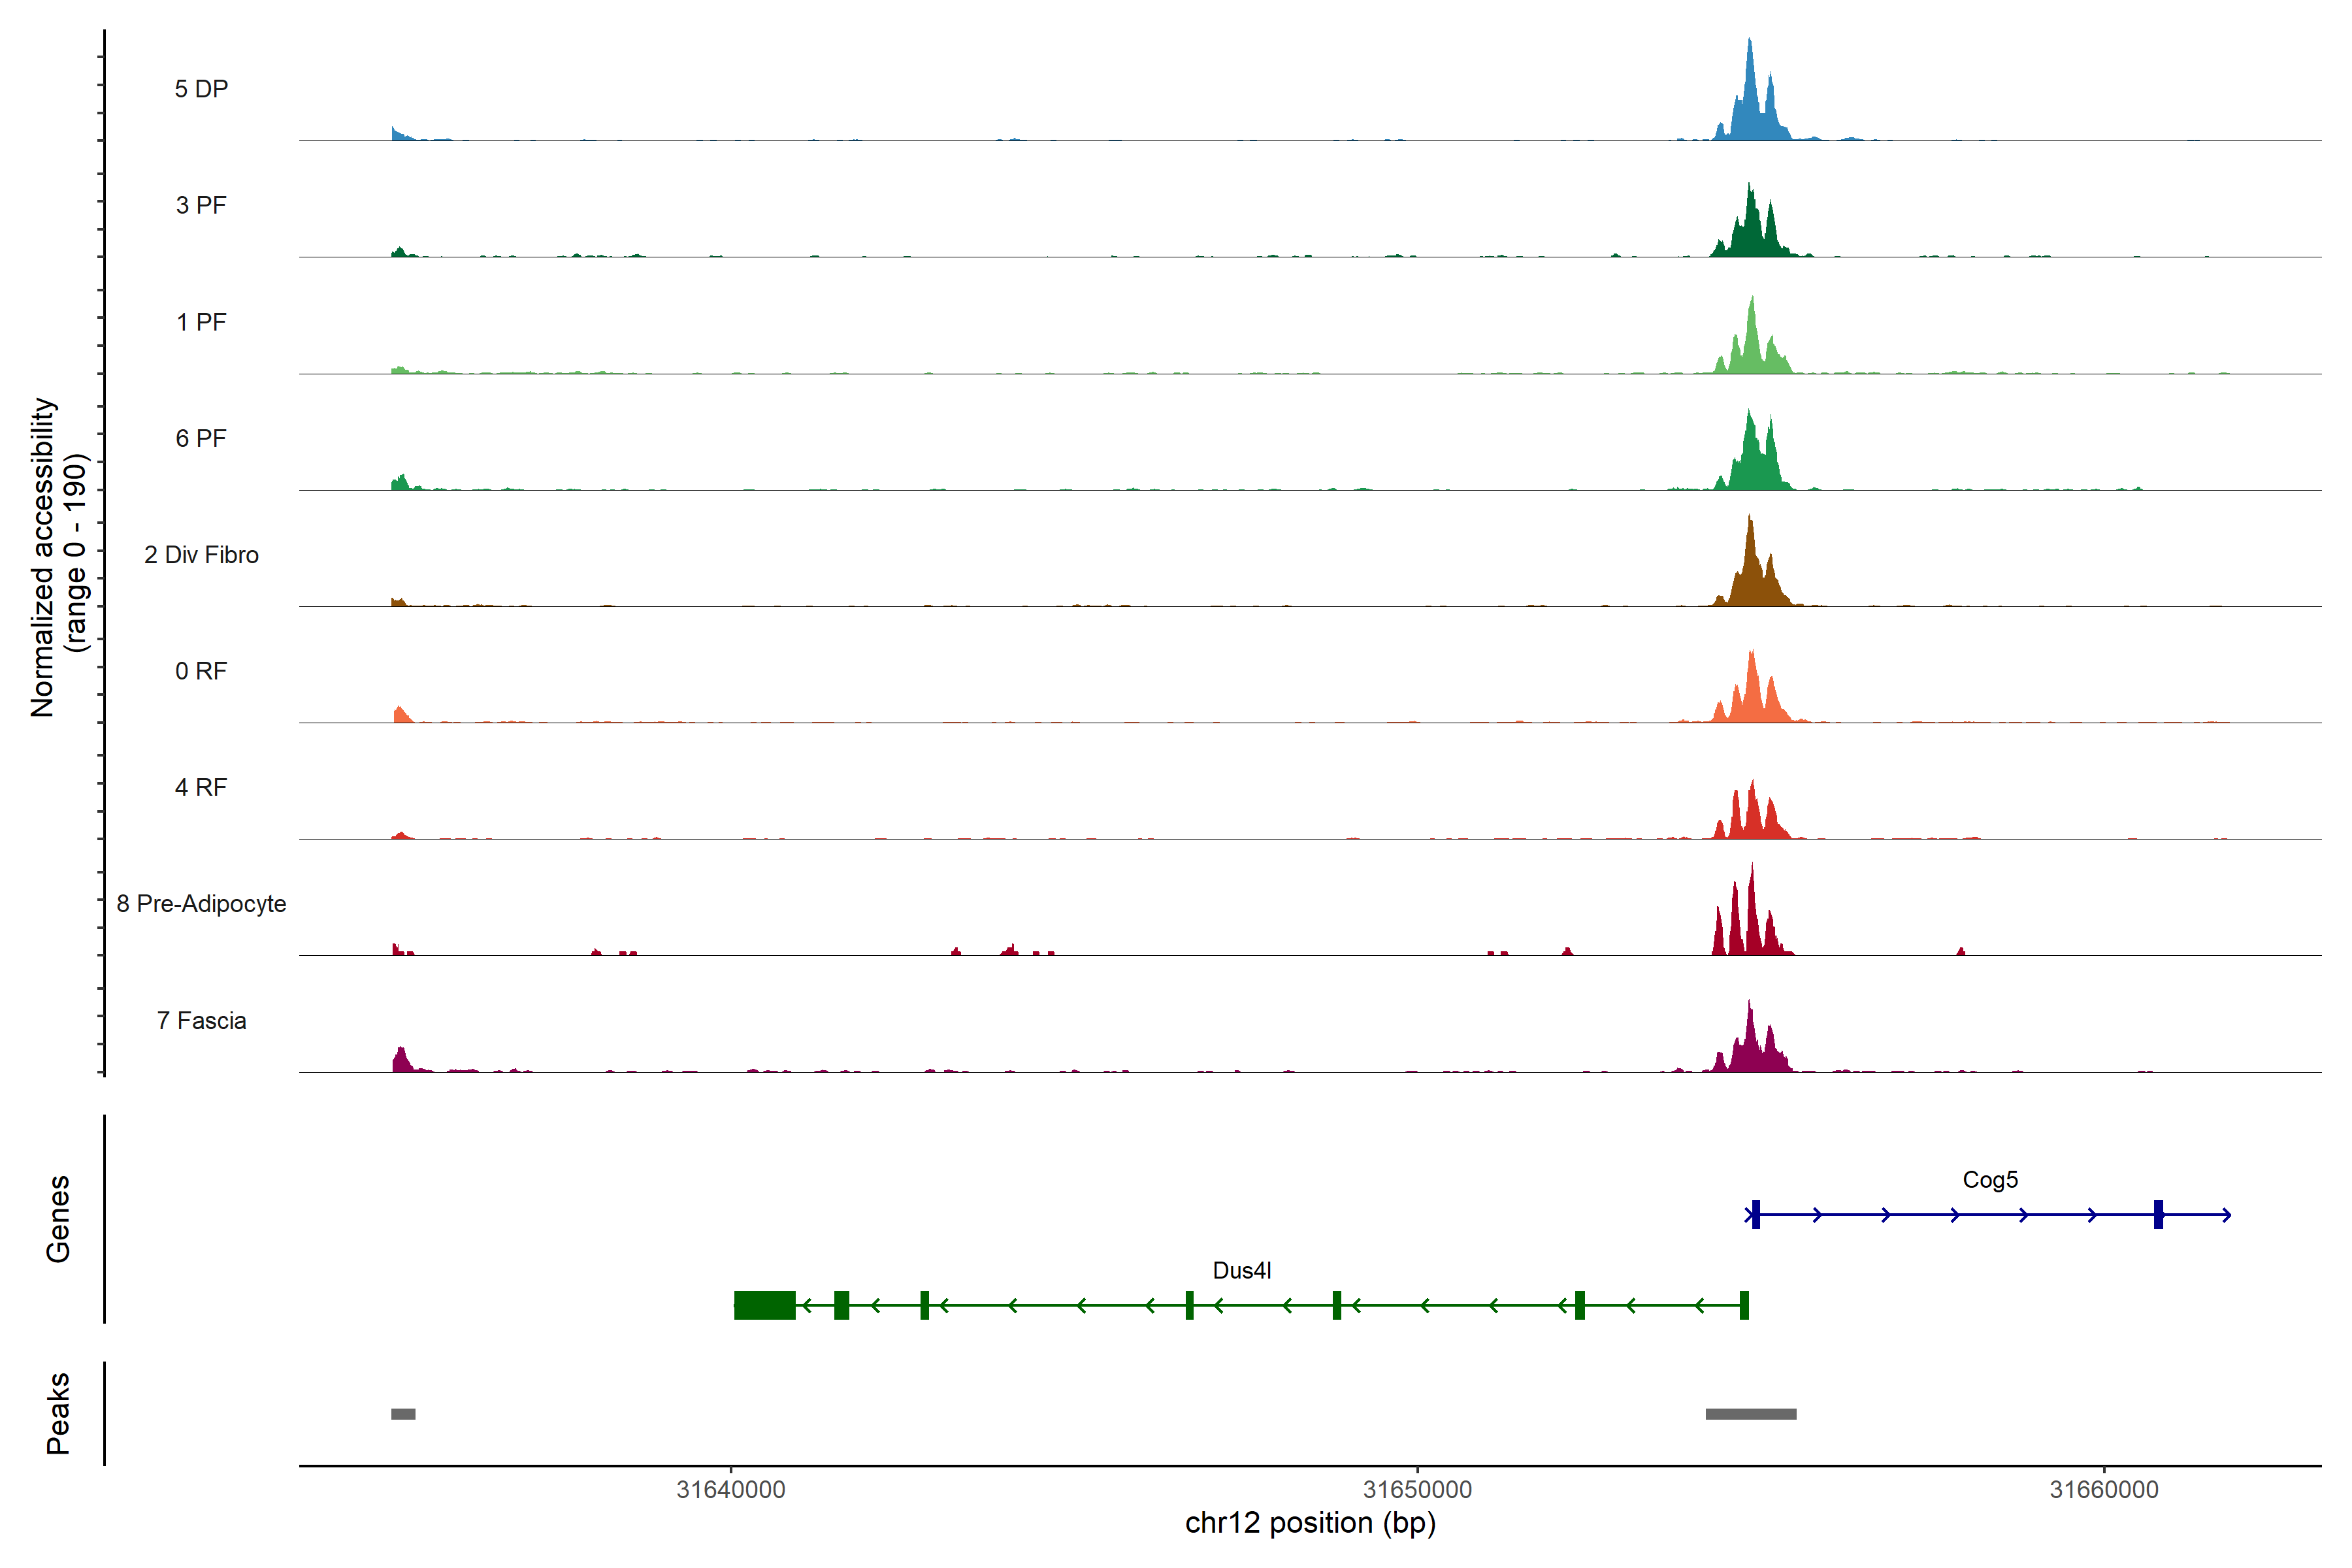Select the 8 Pre-Adipocyte track label
Screen dimensions: 2352x1568
tap(201, 904)
